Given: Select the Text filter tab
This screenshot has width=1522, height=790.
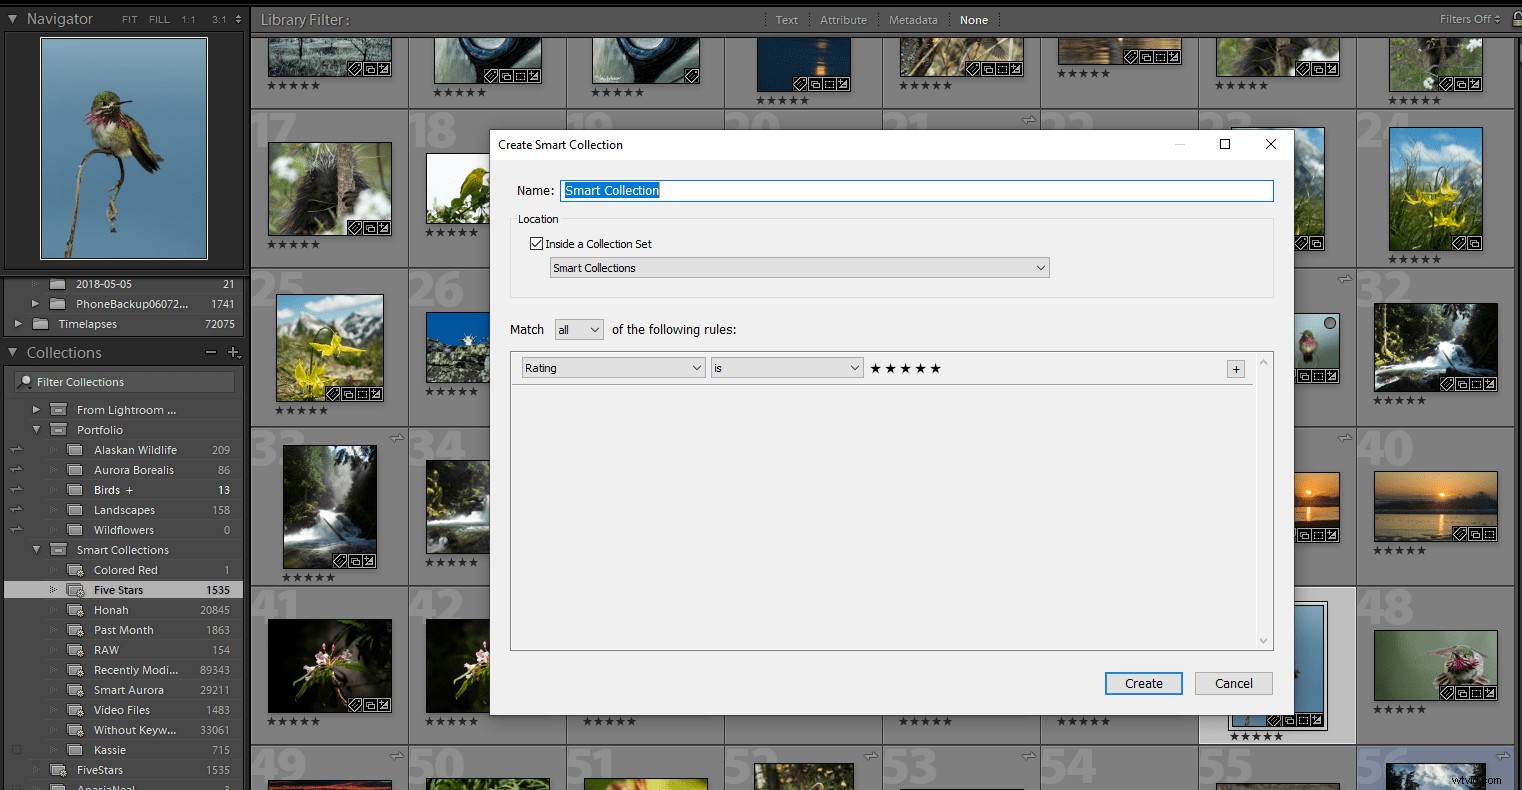Looking at the screenshot, I should pos(786,19).
